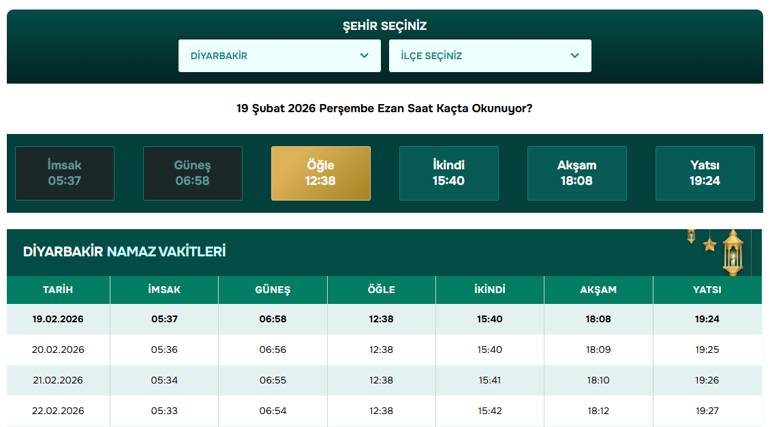Select the highlighted Öğle 12:38 card
Image resolution: width=770 pixels, height=427 pixels.
[x=321, y=173]
